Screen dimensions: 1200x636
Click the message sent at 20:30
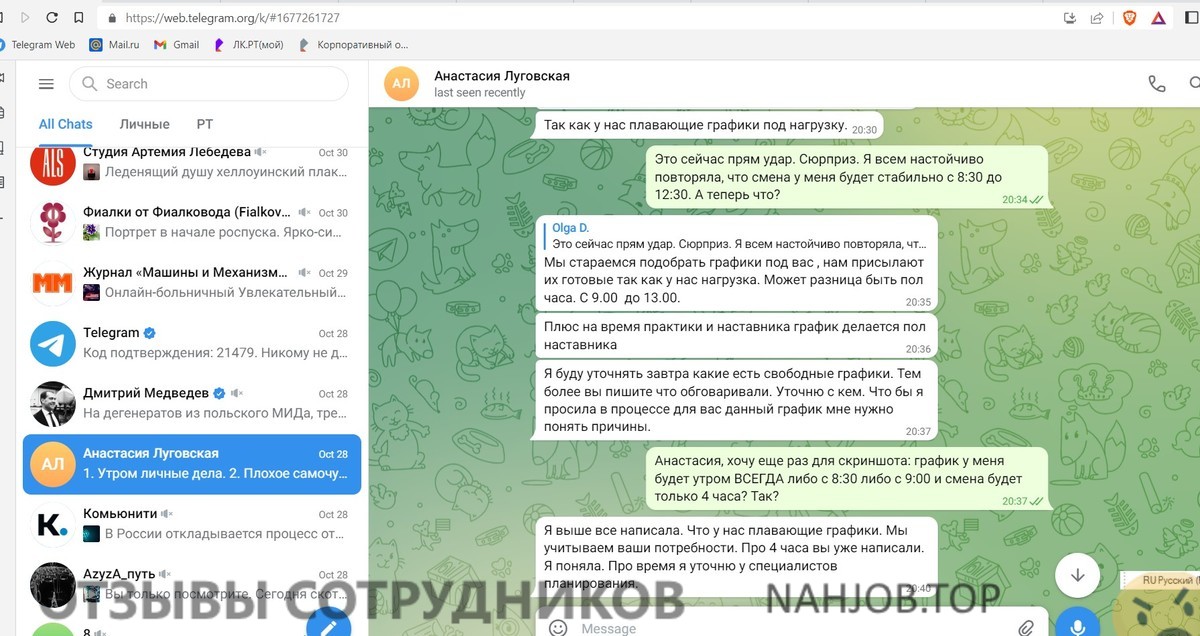pyautogui.click(x=709, y=125)
